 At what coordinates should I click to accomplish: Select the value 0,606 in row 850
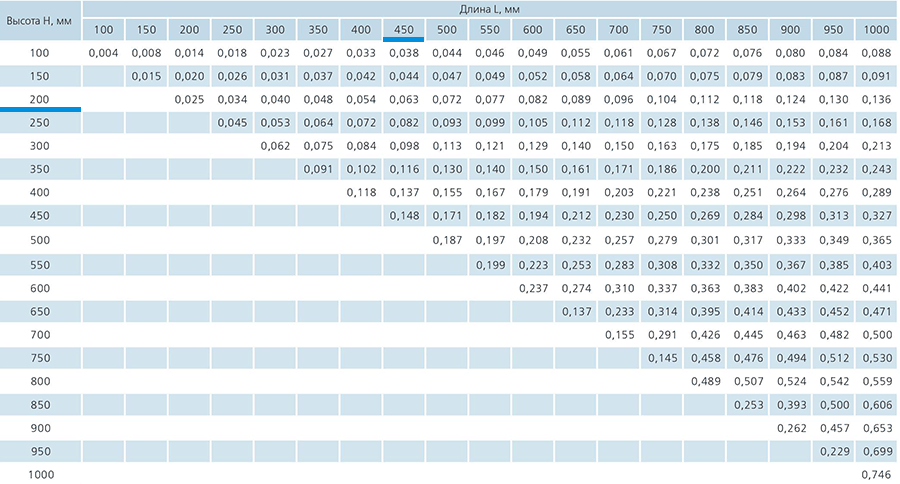click(x=876, y=405)
